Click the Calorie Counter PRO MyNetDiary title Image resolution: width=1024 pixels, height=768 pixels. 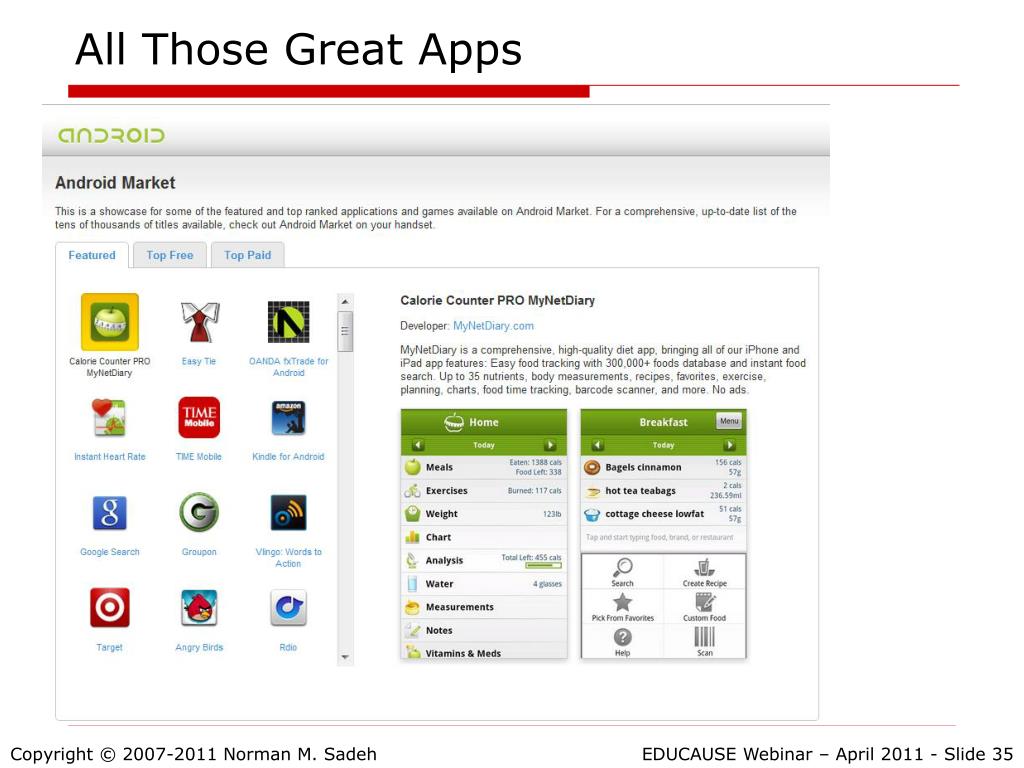tap(498, 300)
